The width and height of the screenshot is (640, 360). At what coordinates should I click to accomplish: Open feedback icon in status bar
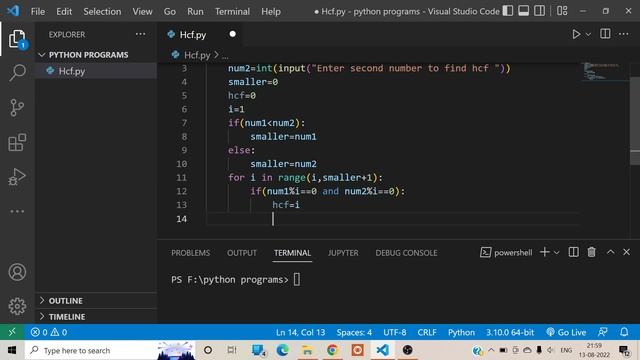(x=602, y=332)
